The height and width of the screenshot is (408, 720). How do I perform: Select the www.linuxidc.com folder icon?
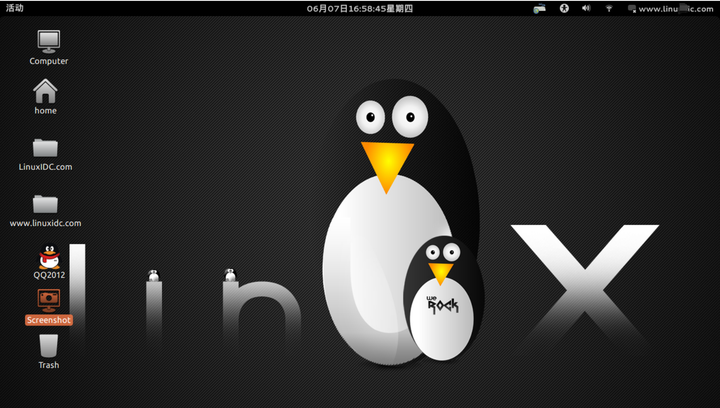point(45,204)
